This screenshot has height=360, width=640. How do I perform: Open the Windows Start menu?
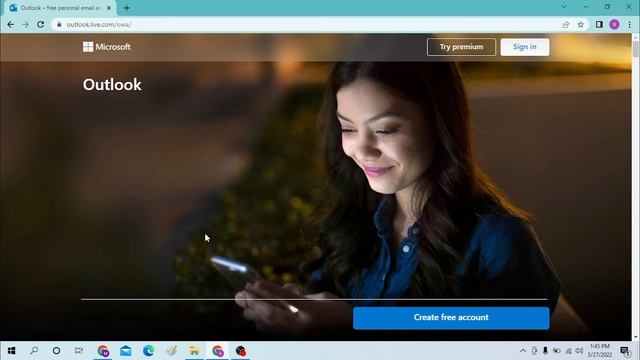(x=11, y=351)
